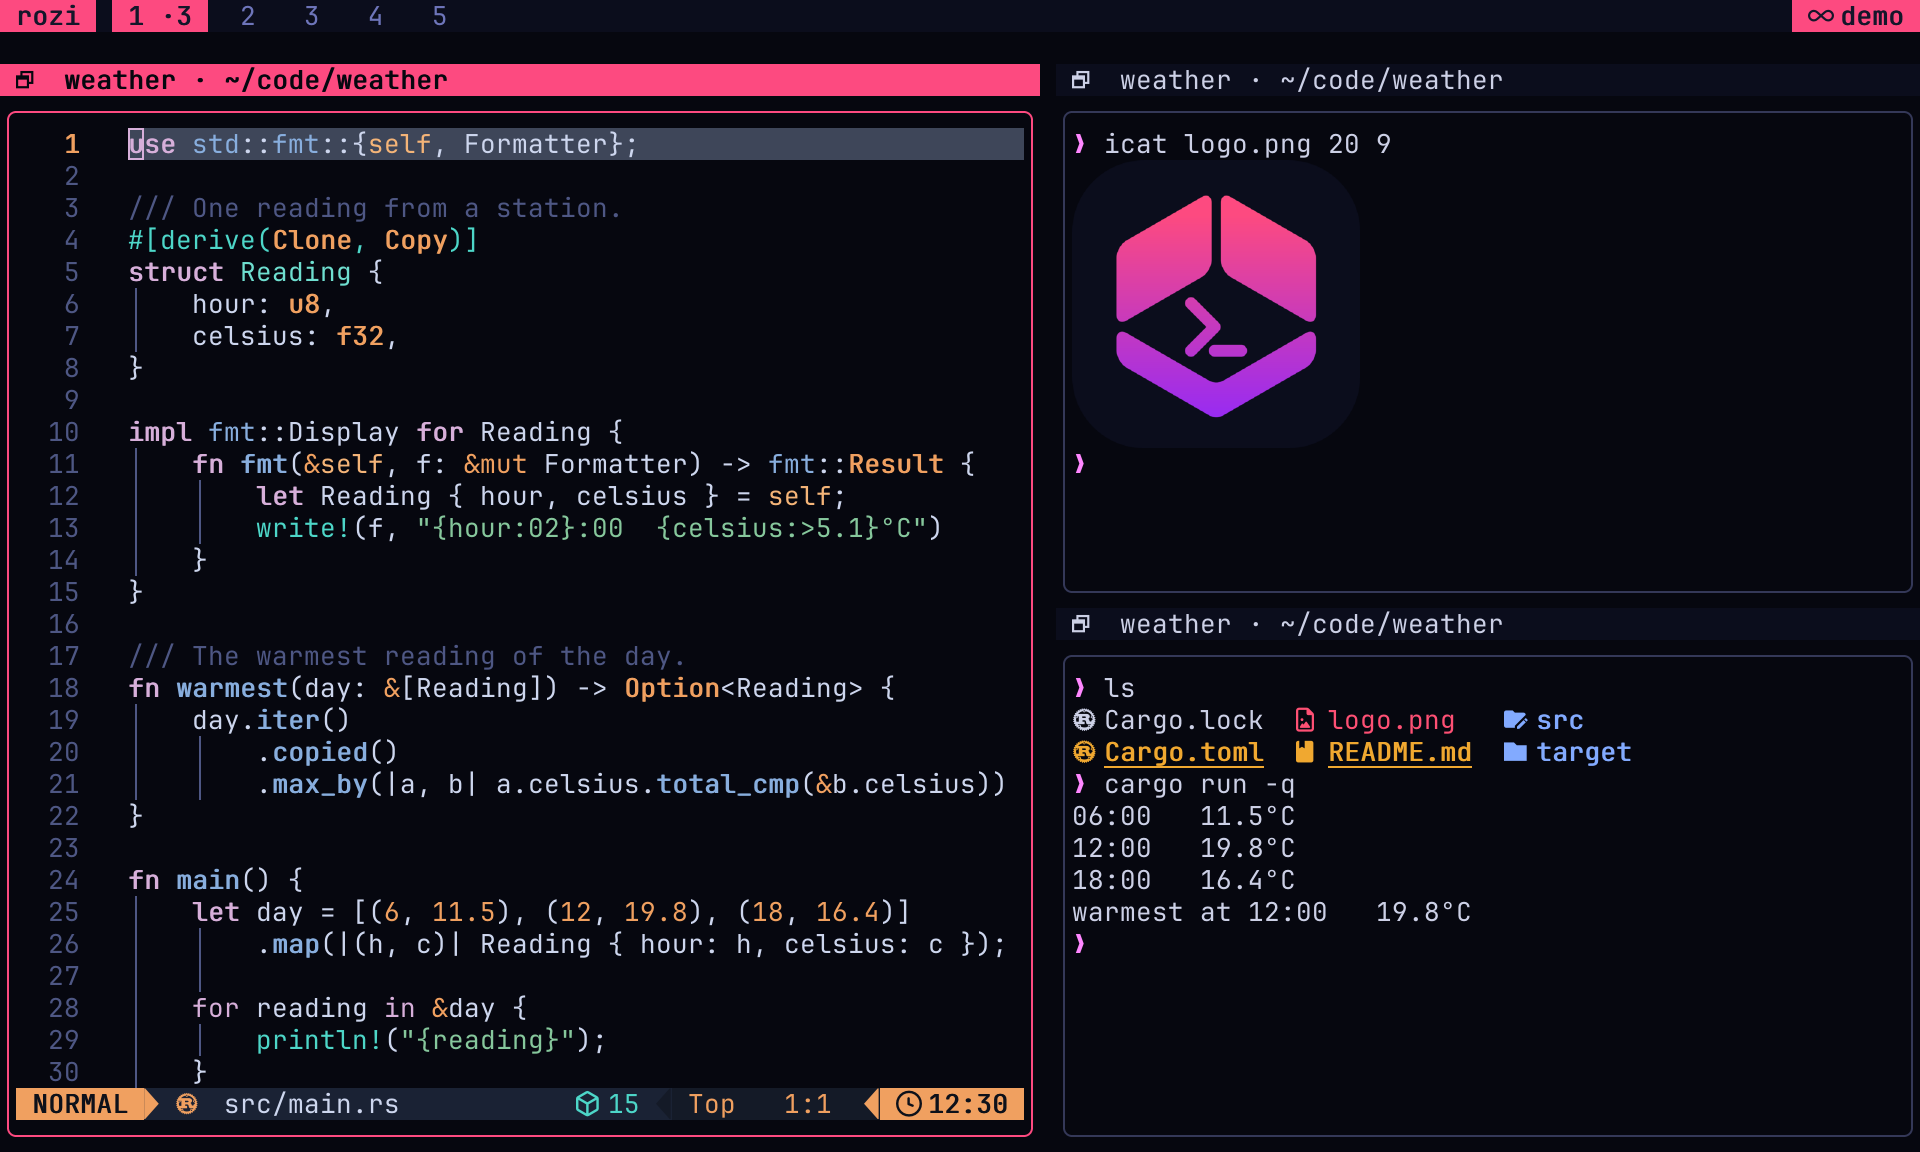Open the README.md file name

point(1400,752)
